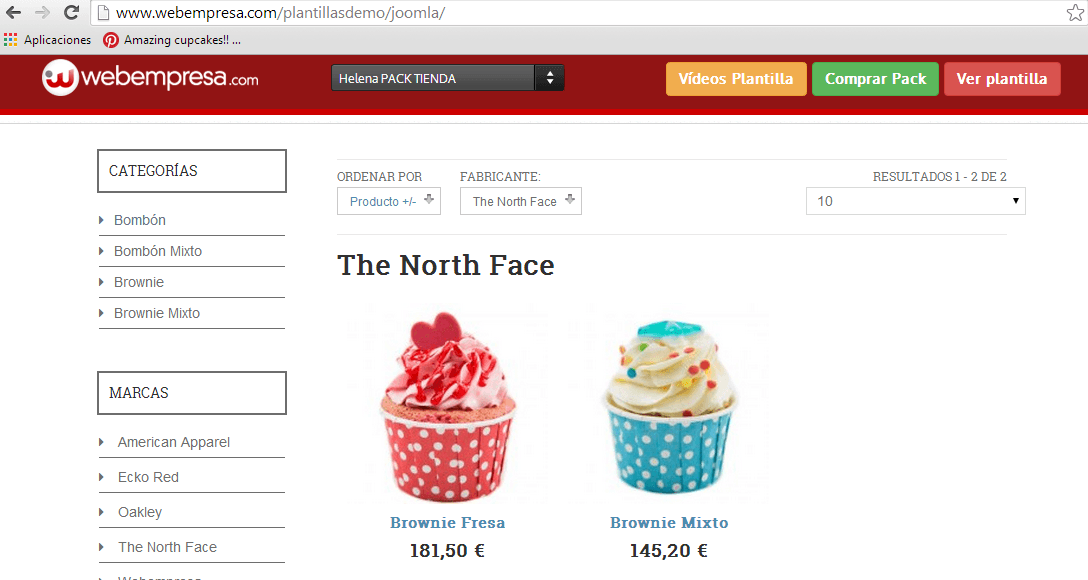1088x580 pixels.
Task: Bookmark page with the star icon
Action: (1075, 12)
